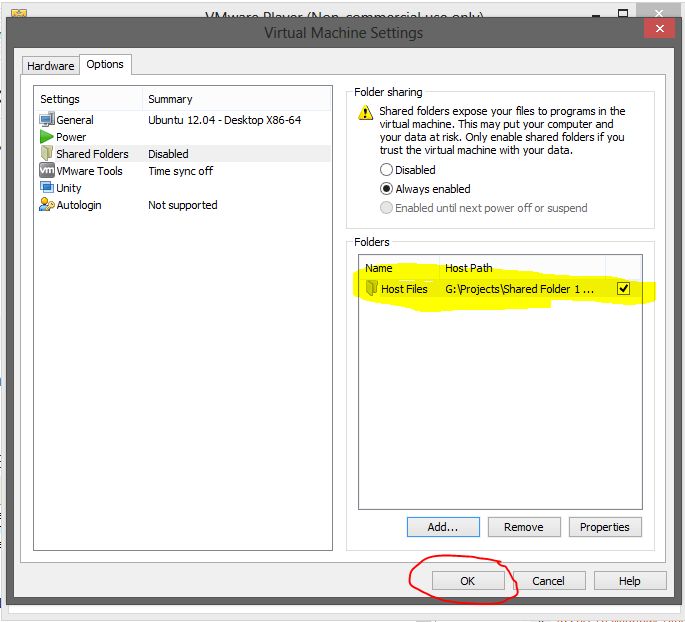Open the Help button
Viewport: 685px width, 622px height.
(x=630, y=581)
